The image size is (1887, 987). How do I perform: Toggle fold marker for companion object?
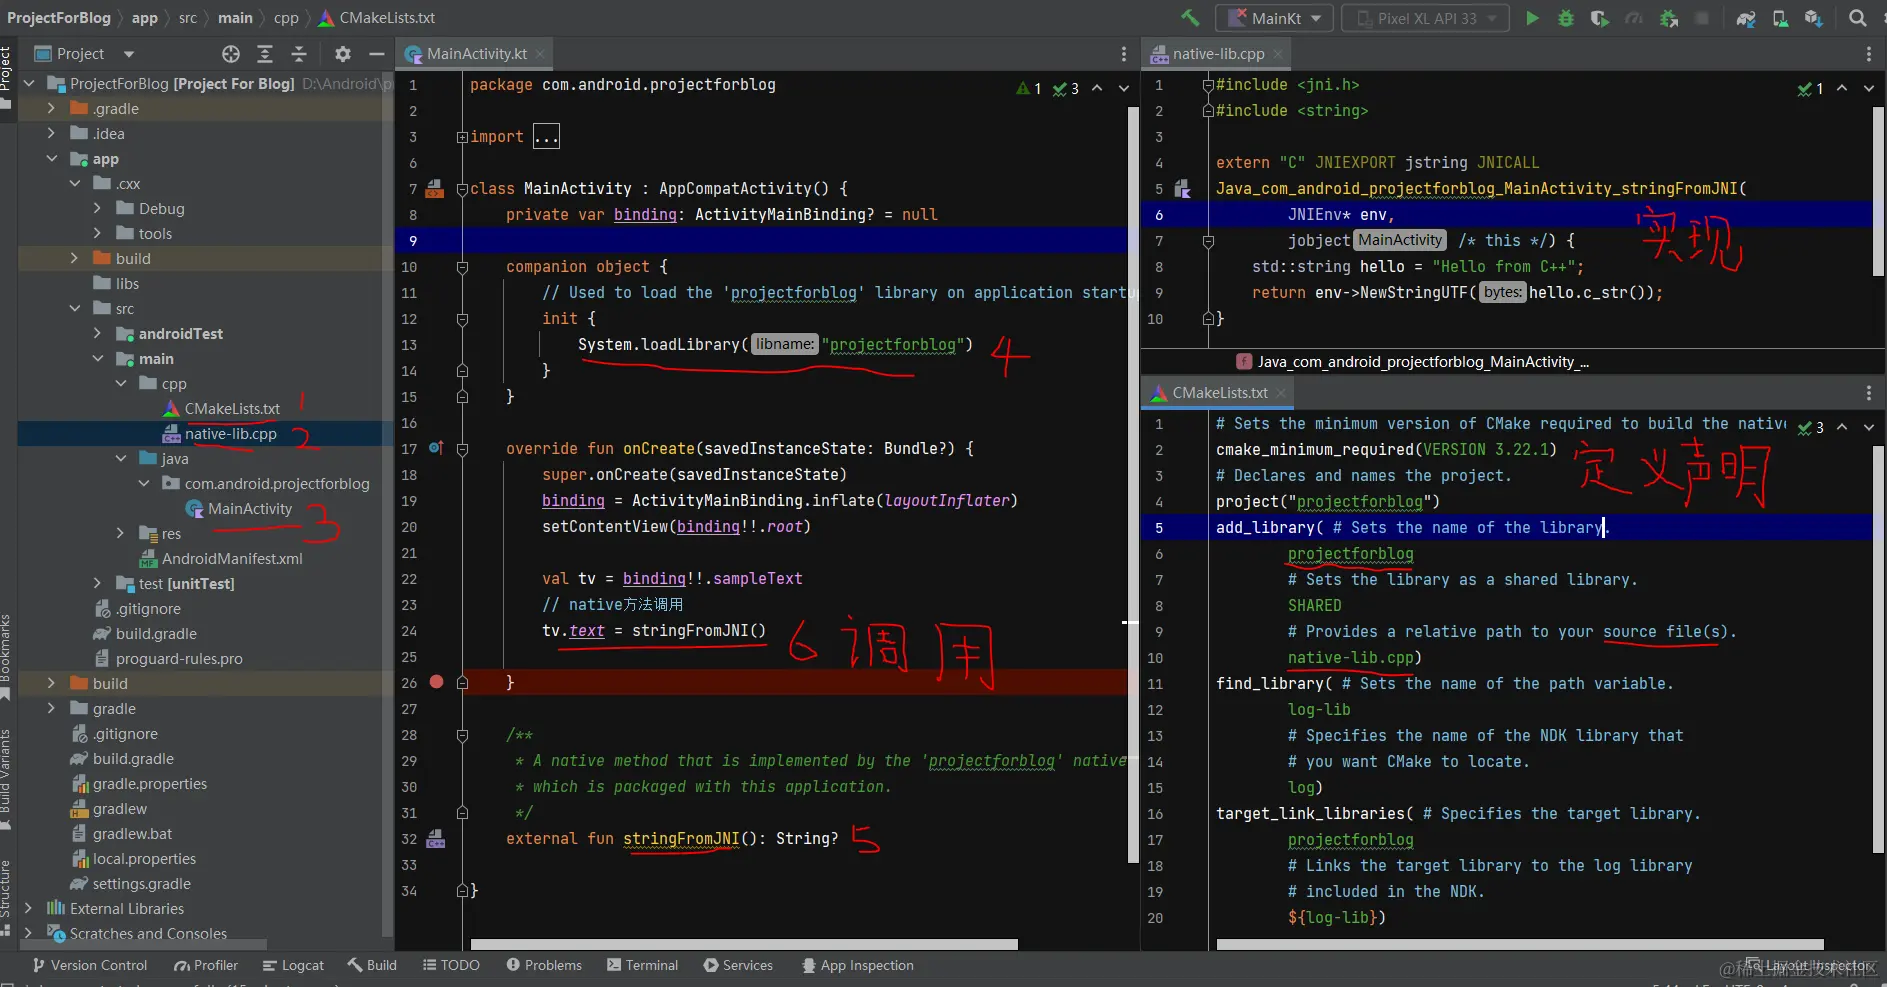pos(462,267)
